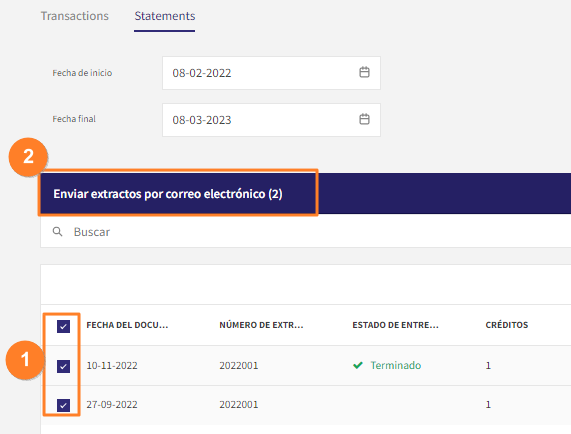Click the search magnifier icon

58,232
